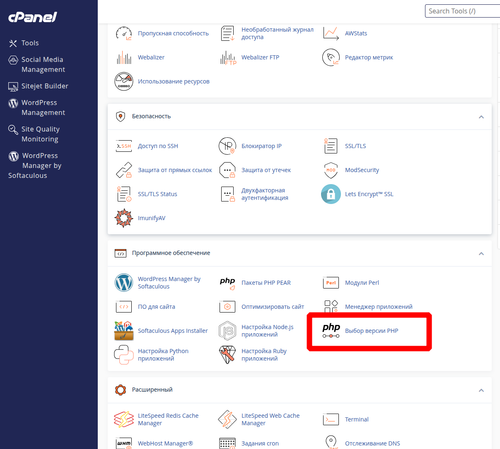The height and width of the screenshot is (449, 500).
Task: Open the Пропускная способность bandwidth icon
Action: 124,33
